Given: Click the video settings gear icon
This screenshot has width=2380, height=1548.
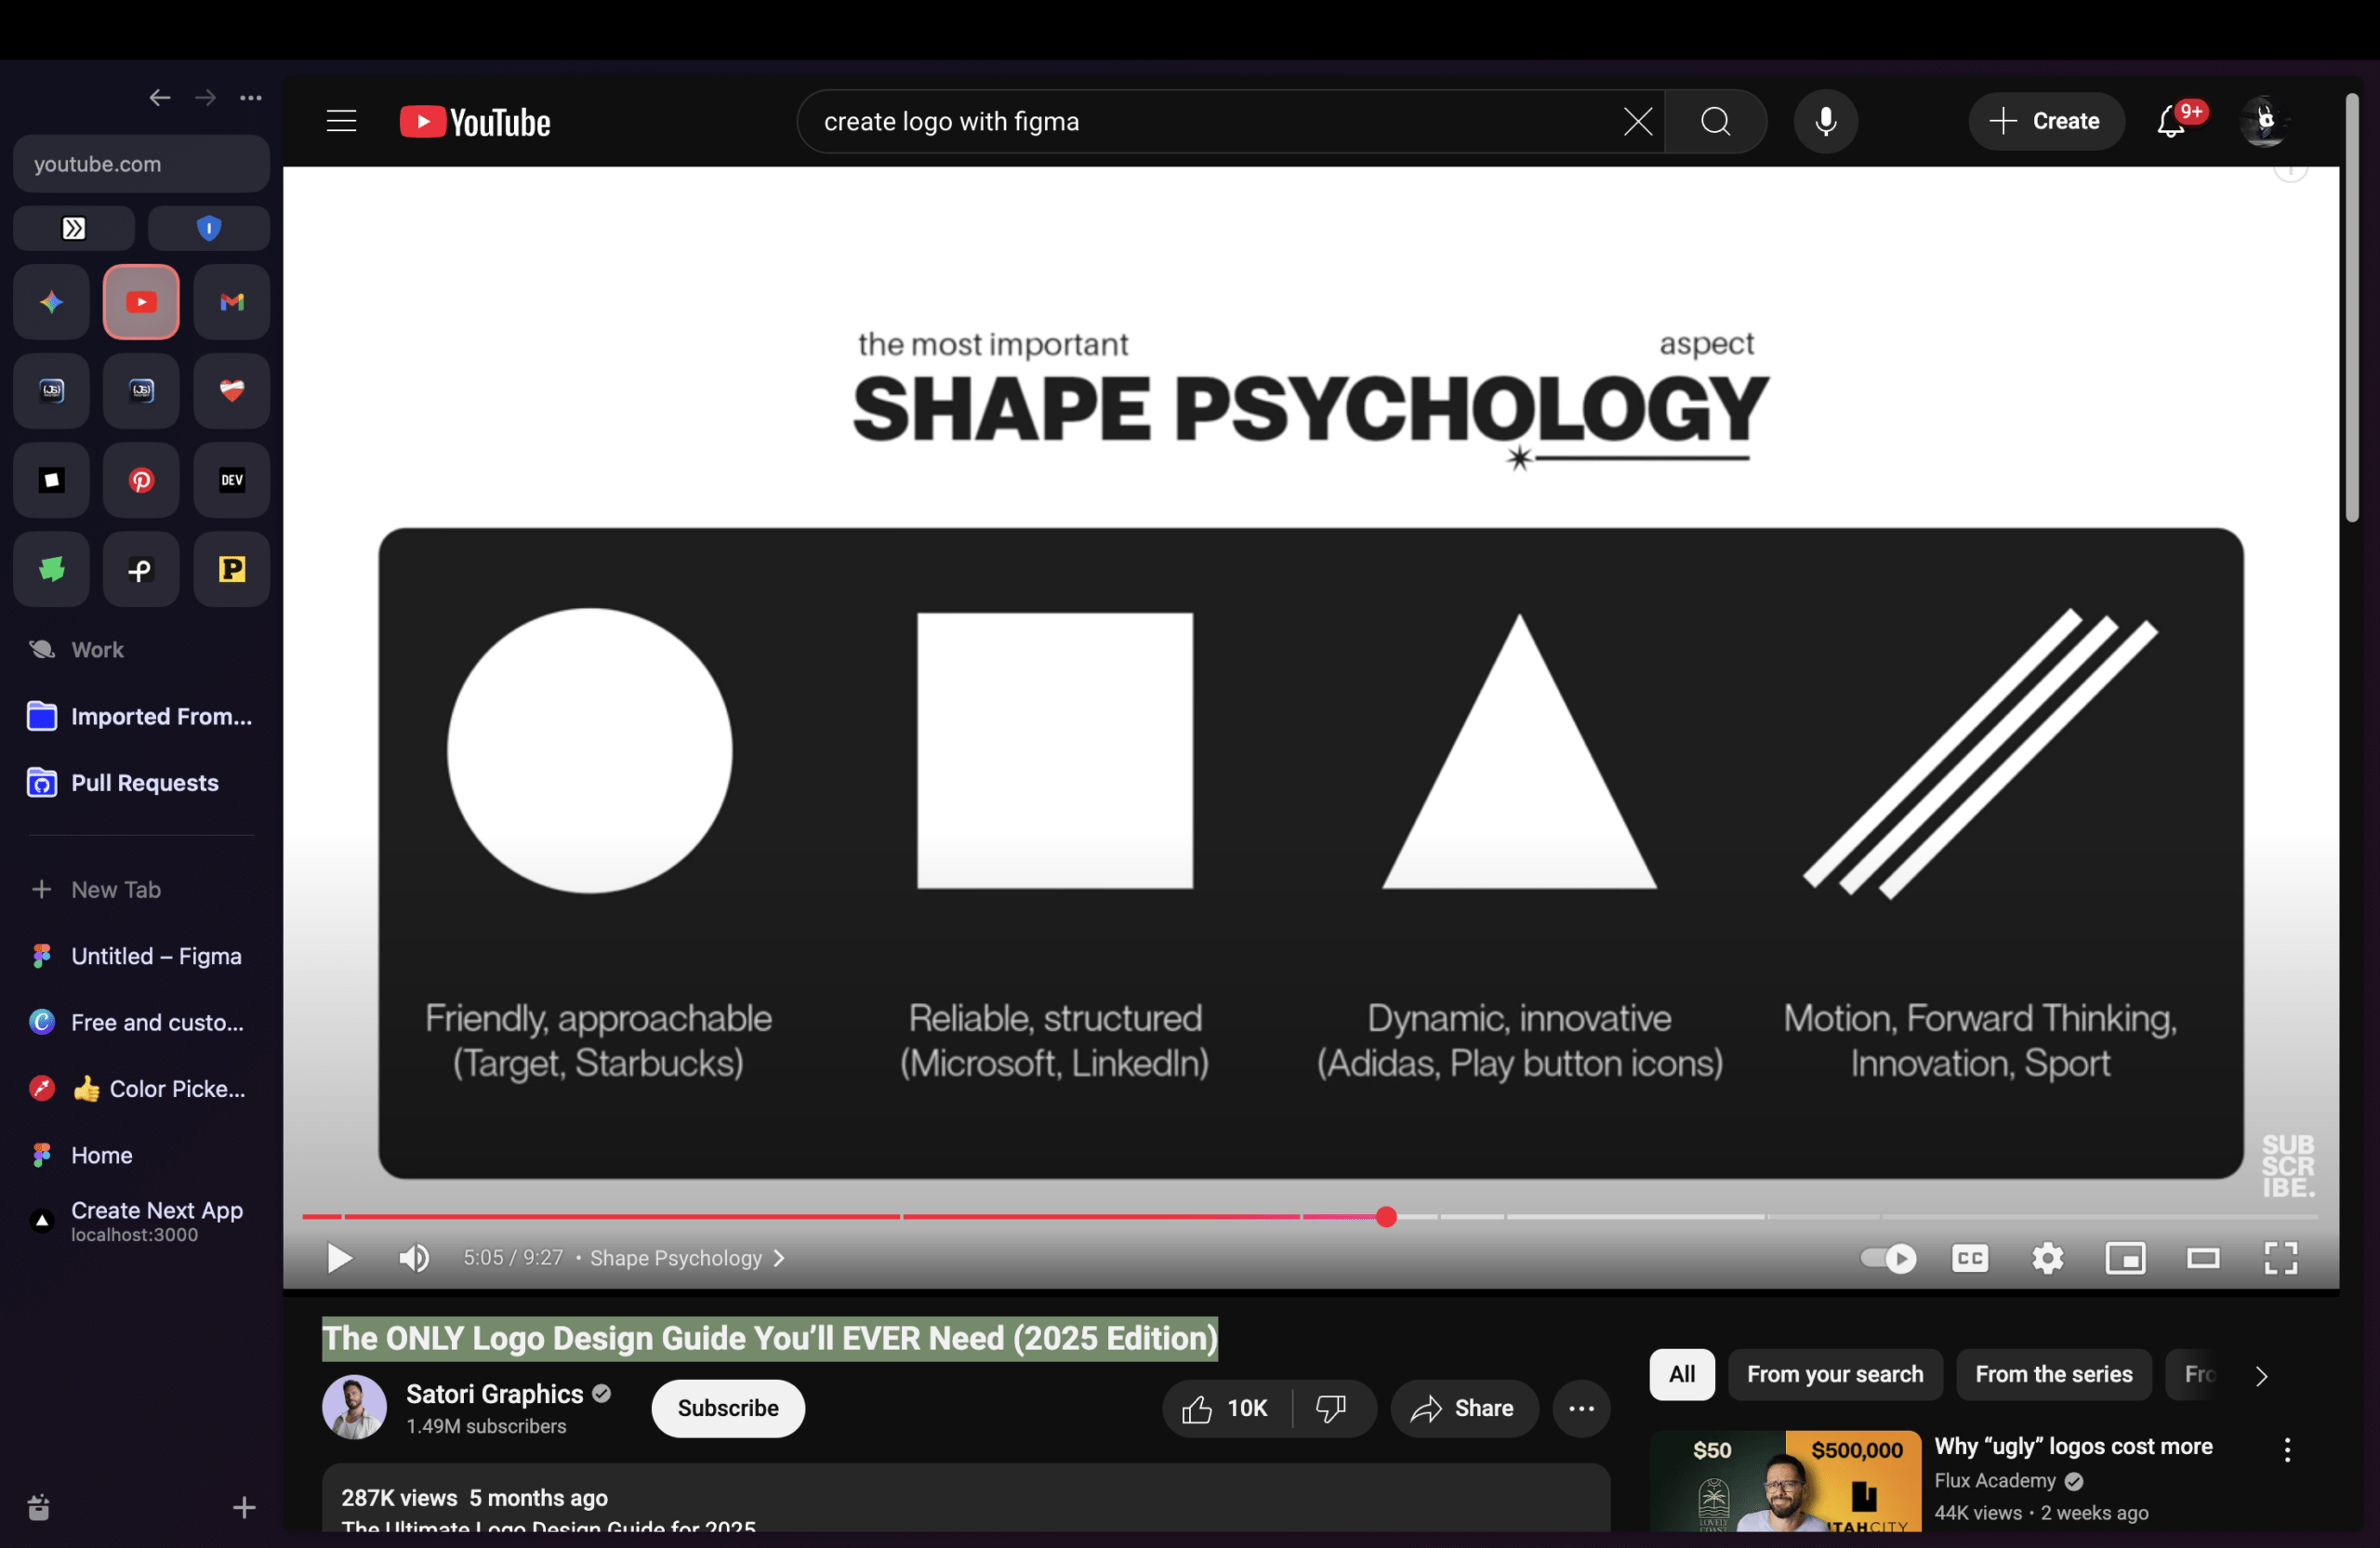Looking at the screenshot, I should click(x=2047, y=1257).
